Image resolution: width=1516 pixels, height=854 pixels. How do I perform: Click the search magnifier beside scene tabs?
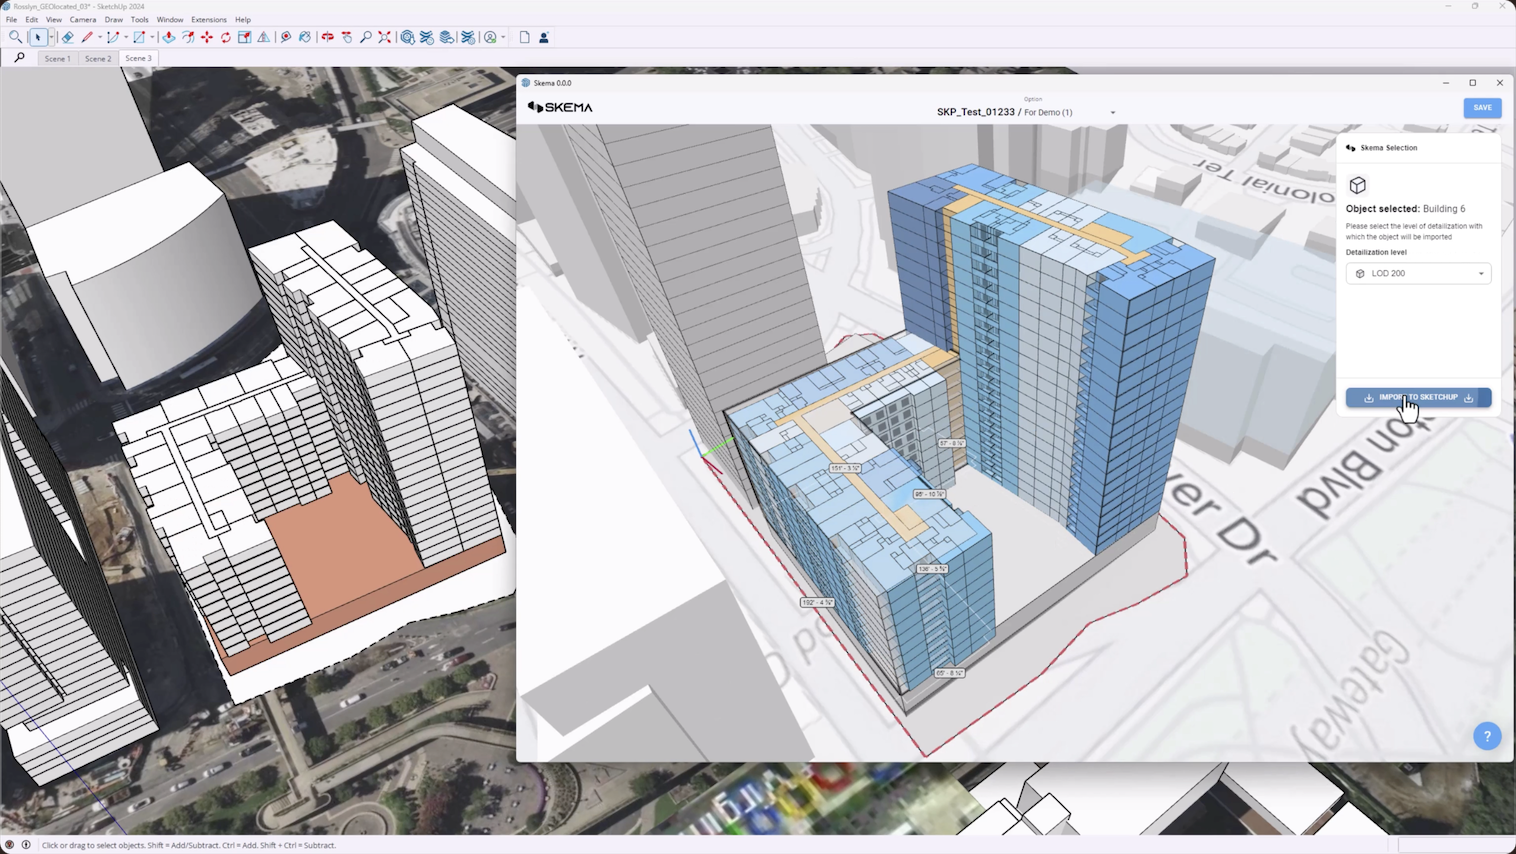pos(19,58)
